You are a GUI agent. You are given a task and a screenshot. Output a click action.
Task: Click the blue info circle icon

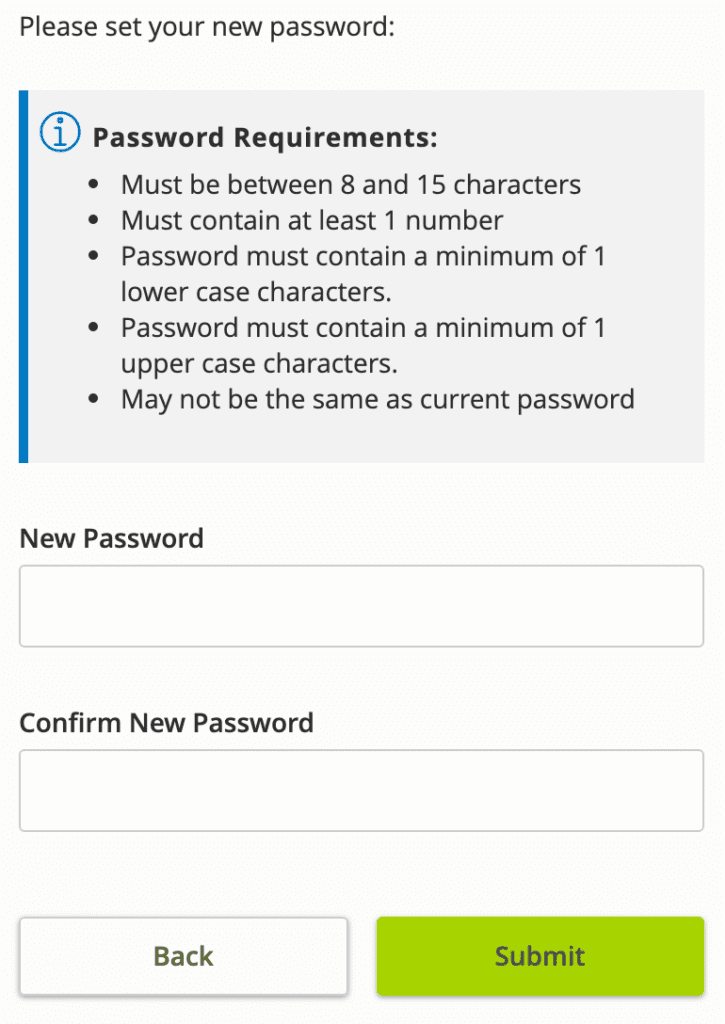pyautogui.click(x=59, y=133)
